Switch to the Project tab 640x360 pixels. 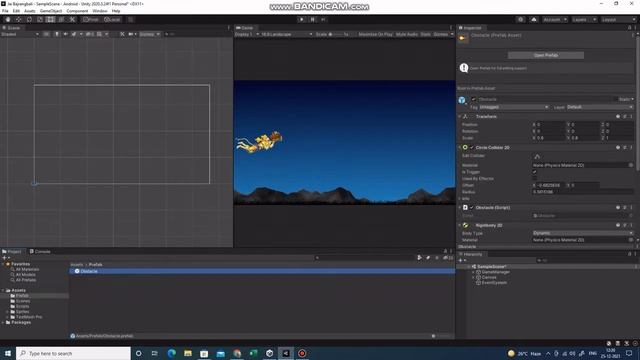pos(12,251)
